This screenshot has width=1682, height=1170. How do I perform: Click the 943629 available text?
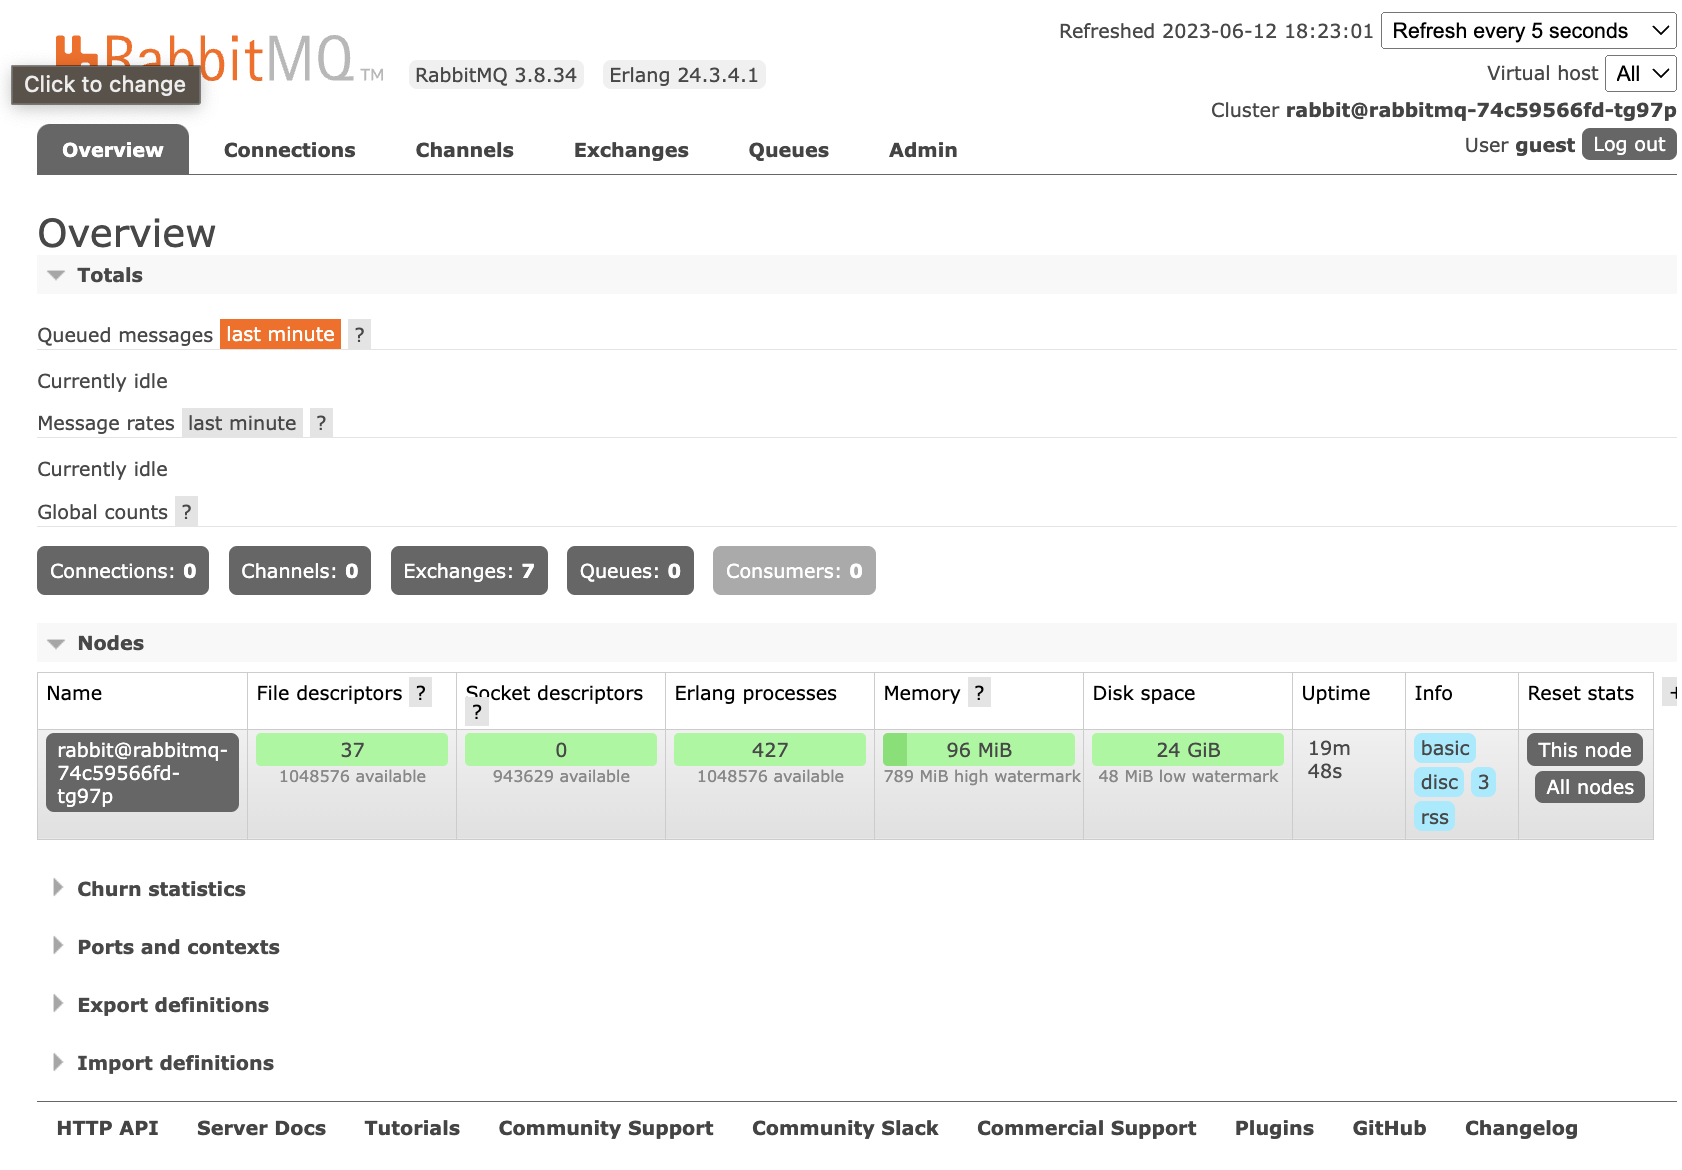point(561,776)
